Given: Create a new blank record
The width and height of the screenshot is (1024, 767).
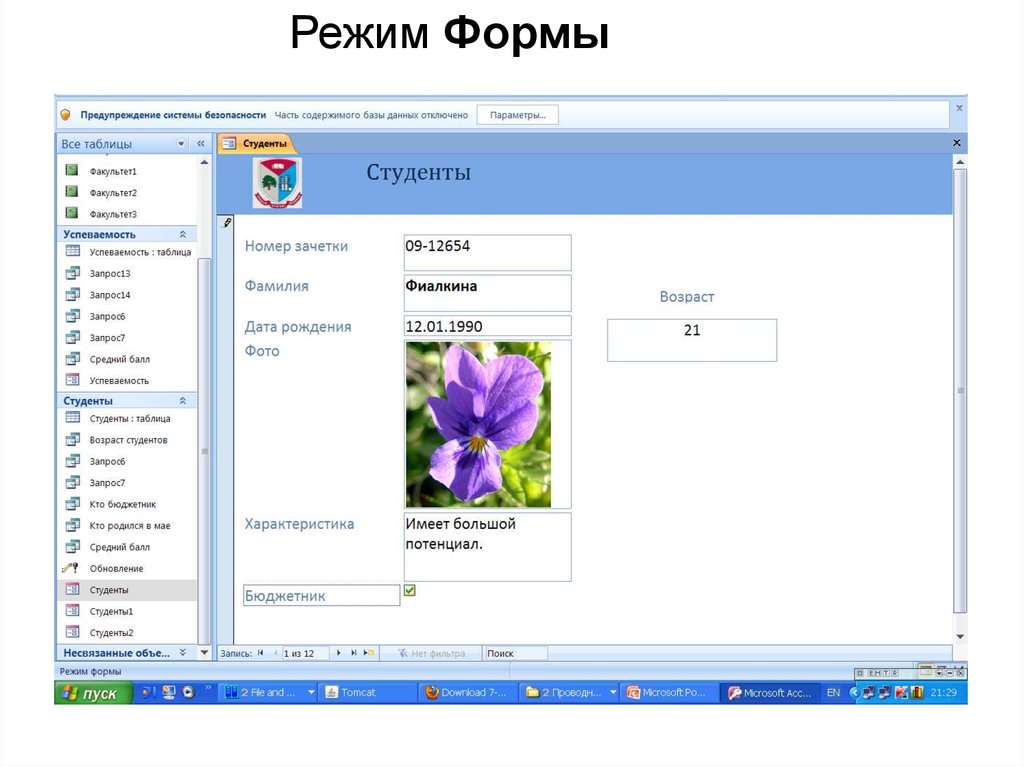Looking at the screenshot, I should pyautogui.click(x=369, y=653).
